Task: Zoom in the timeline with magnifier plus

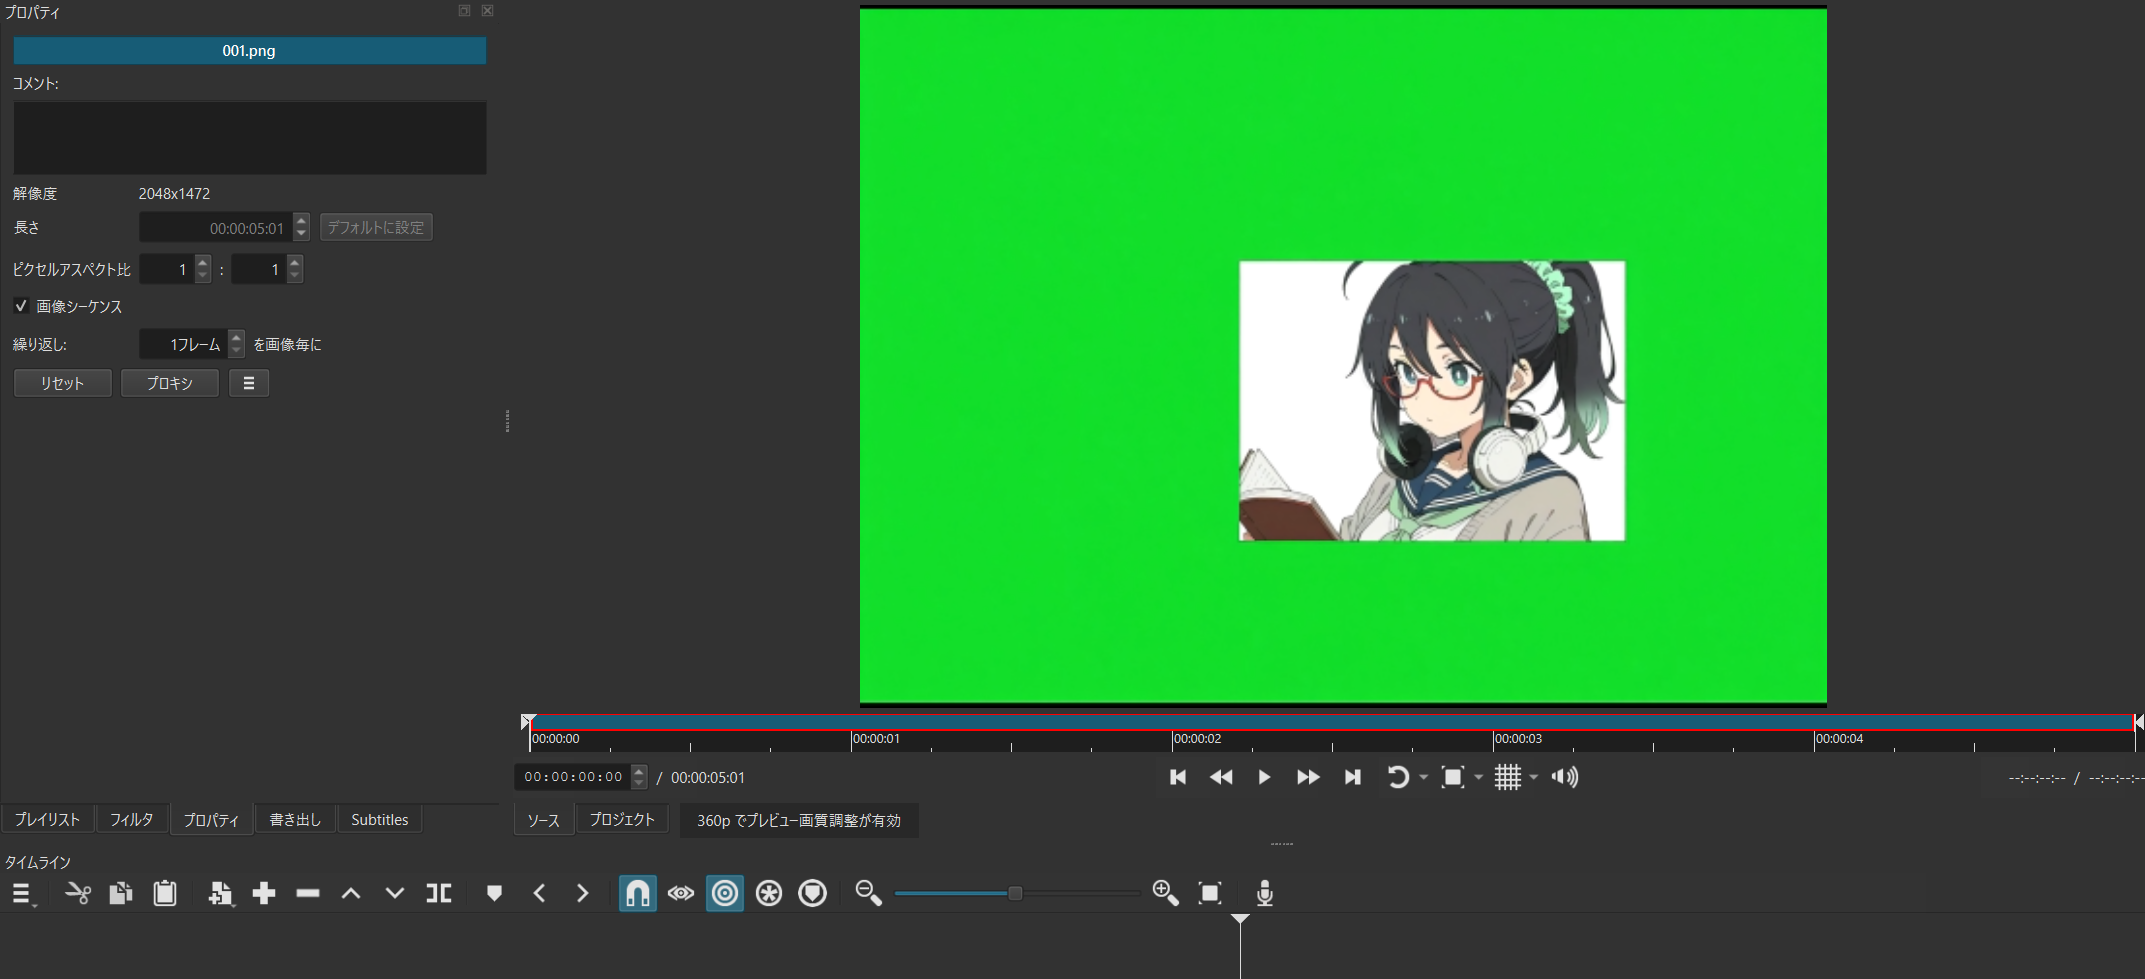Action: tap(1165, 893)
